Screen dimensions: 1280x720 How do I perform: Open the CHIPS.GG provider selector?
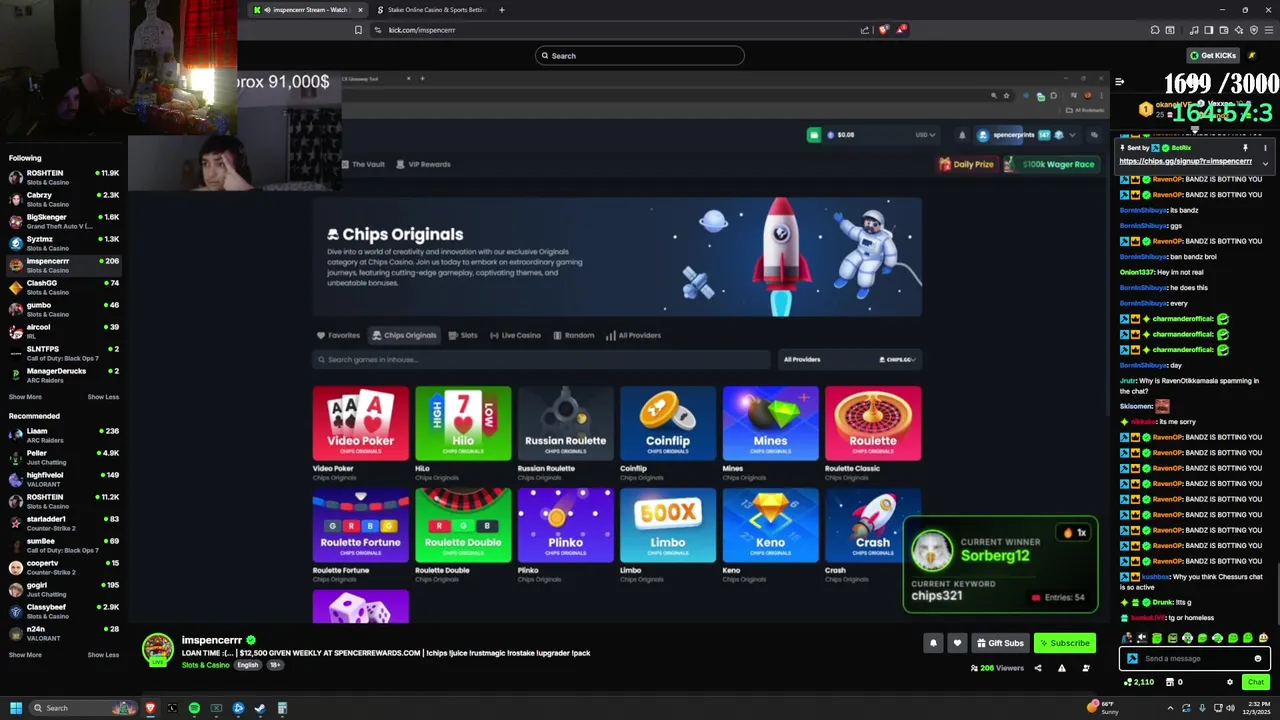(898, 359)
